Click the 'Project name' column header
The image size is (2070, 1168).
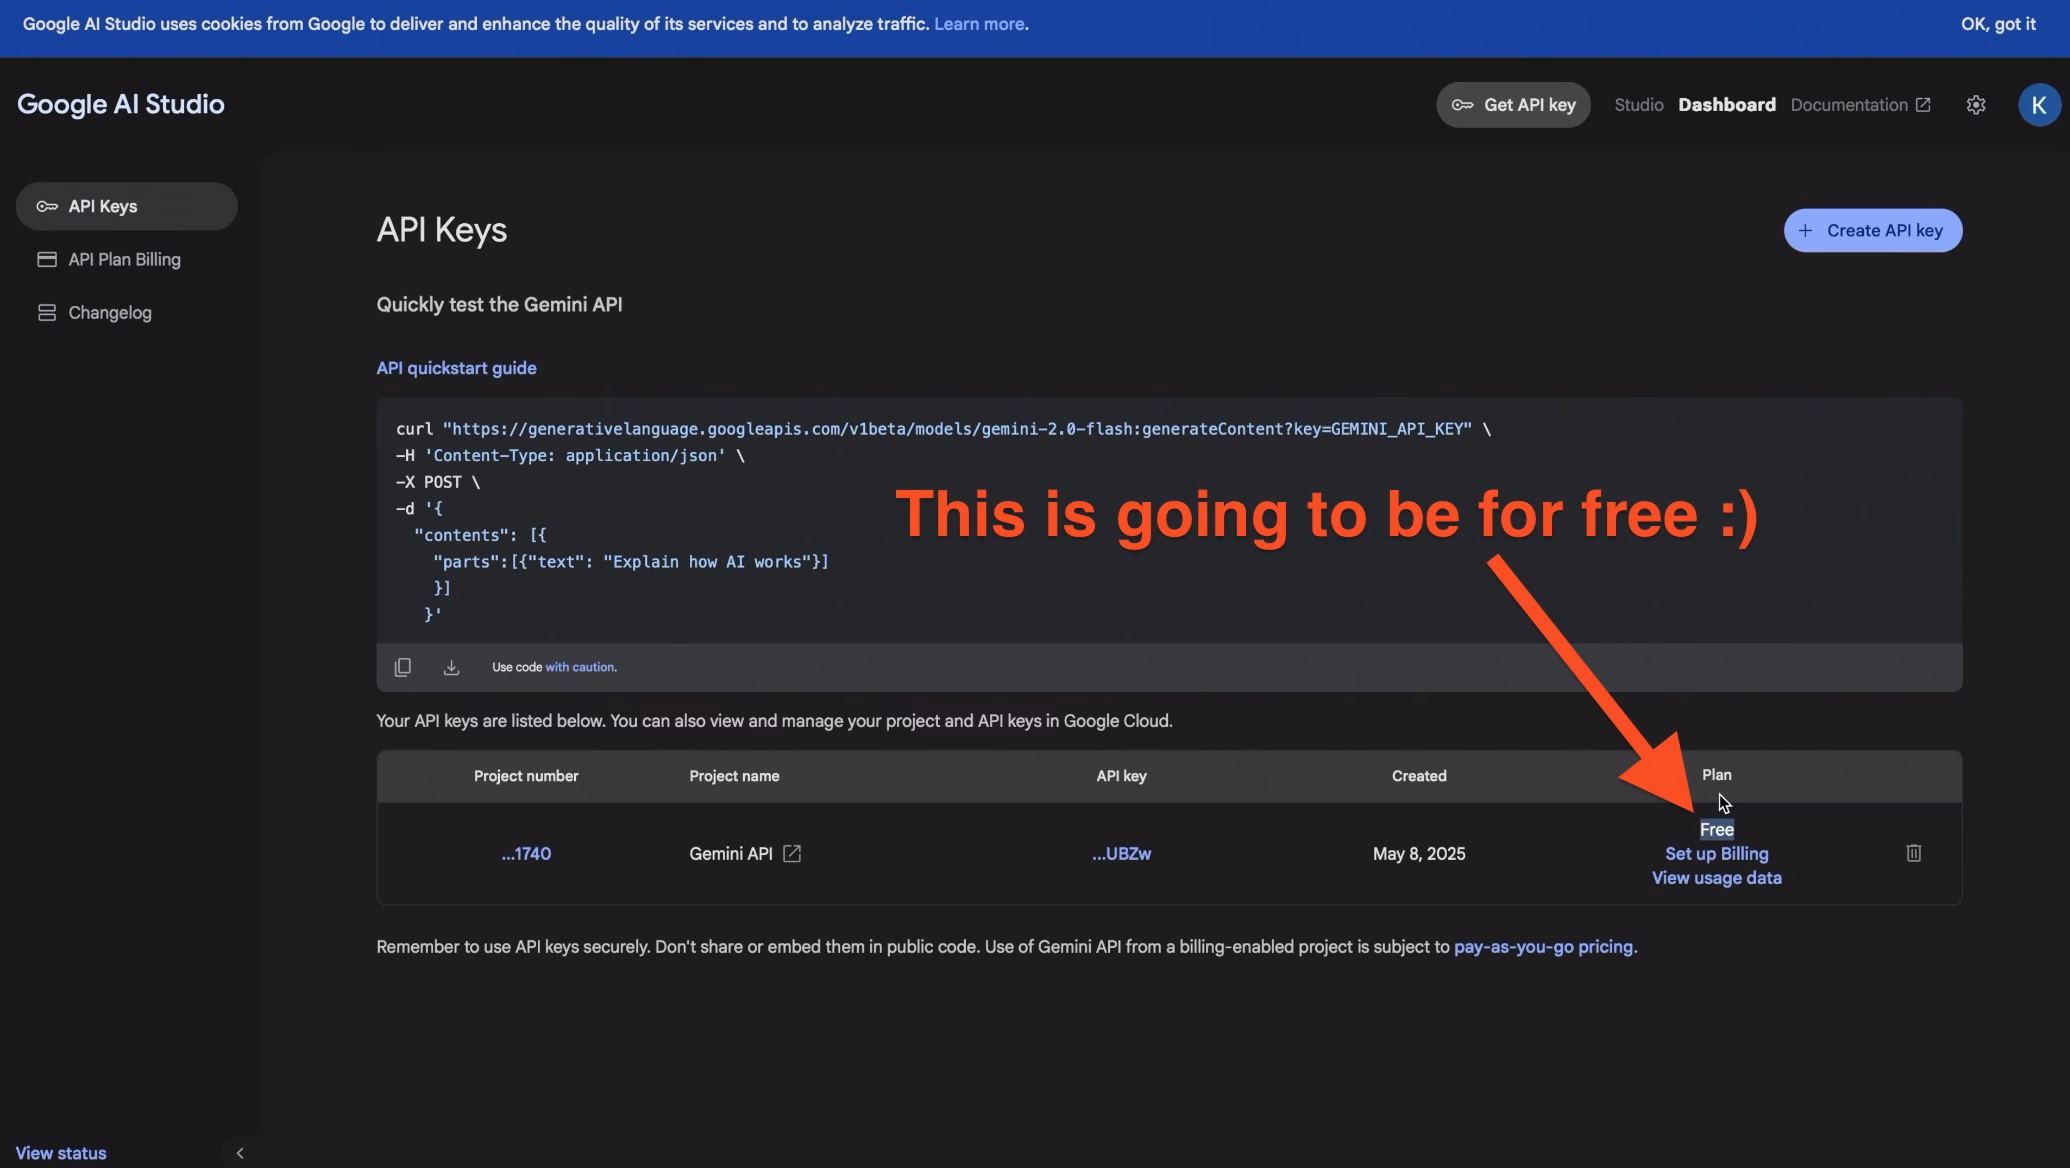(x=734, y=776)
